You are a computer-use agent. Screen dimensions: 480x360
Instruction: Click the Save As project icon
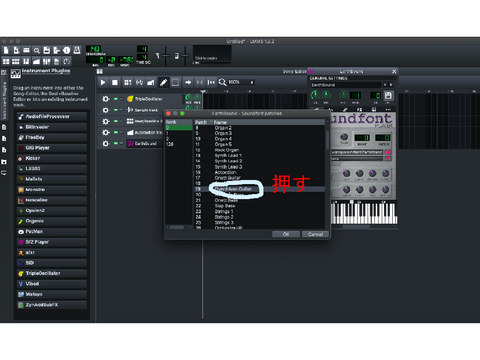57,50
